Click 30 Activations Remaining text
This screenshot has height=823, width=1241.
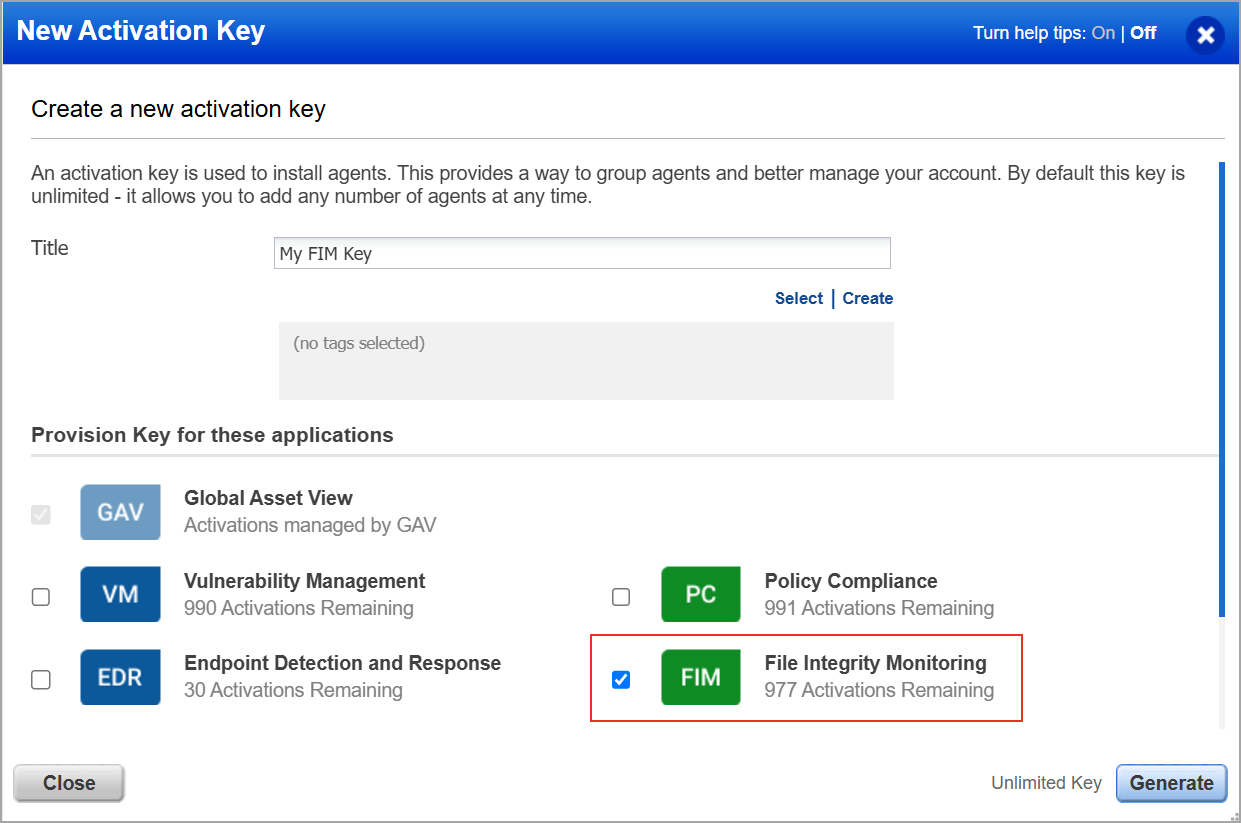pos(293,690)
